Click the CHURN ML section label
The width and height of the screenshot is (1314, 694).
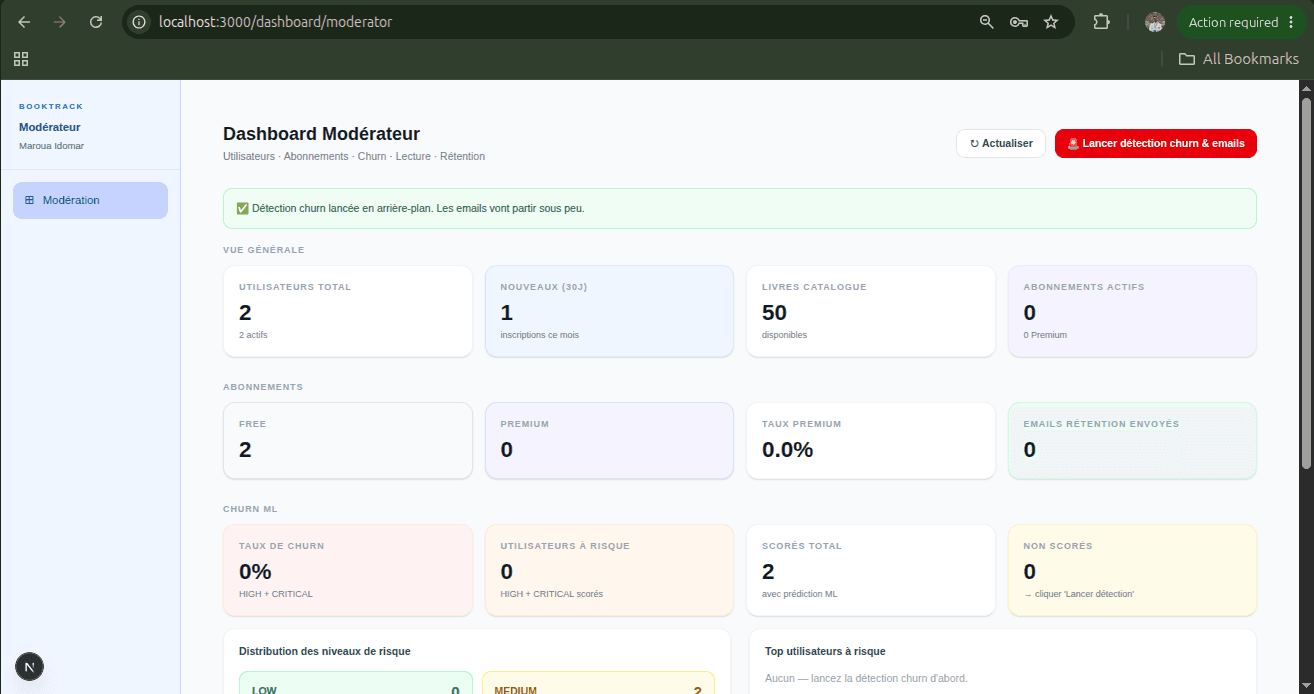(x=250, y=509)
